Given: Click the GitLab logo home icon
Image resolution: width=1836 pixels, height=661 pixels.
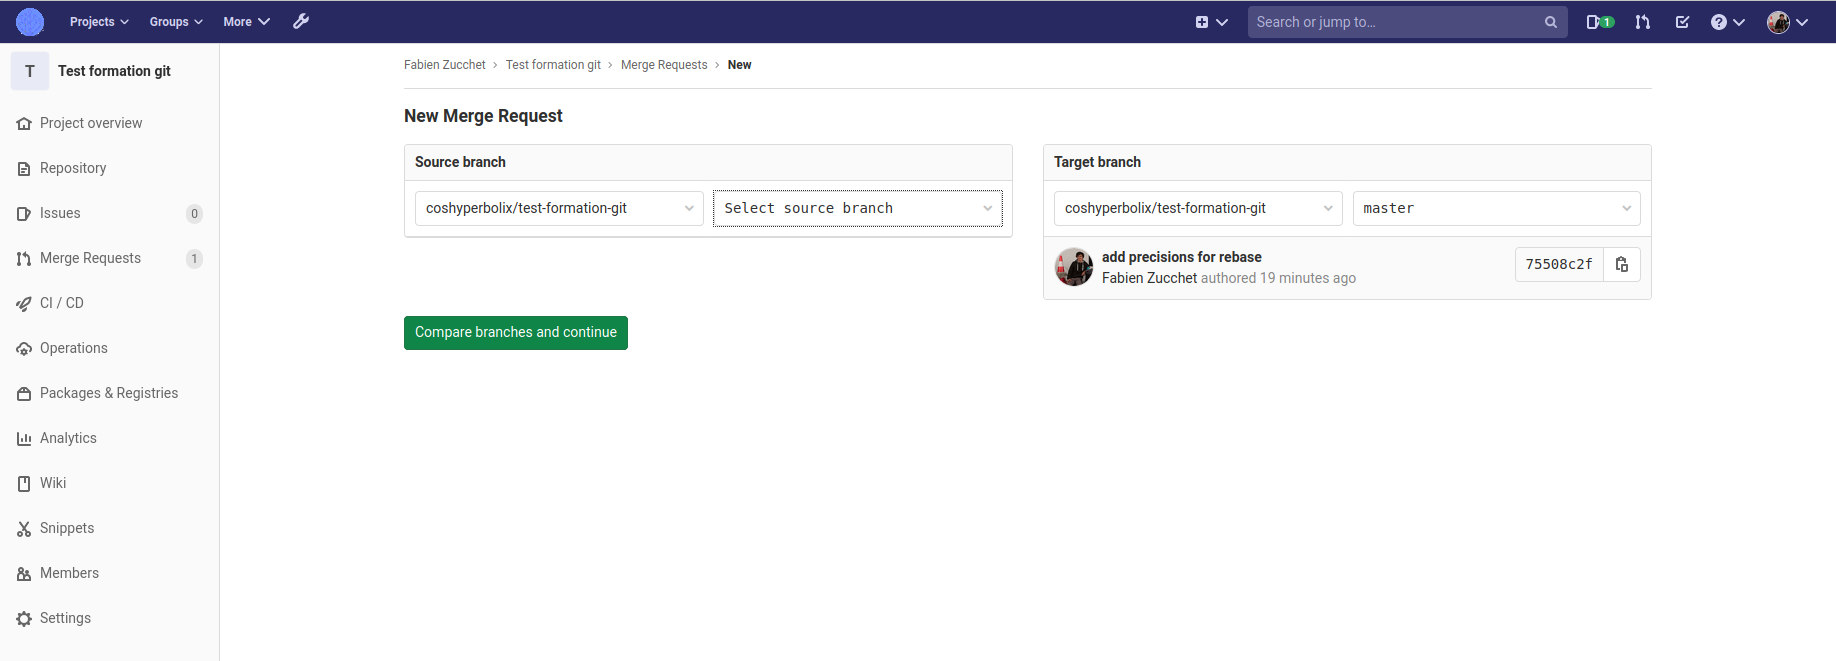Looking at the screenshot, I should tap(30, 21).
